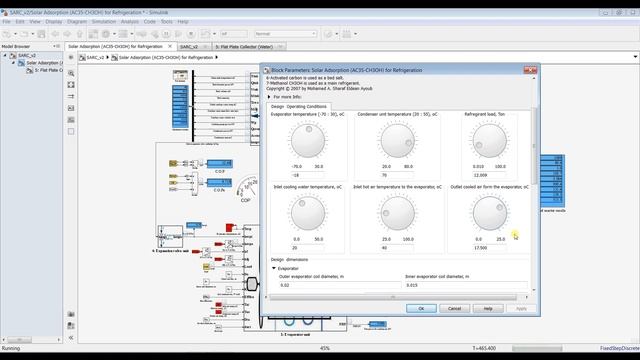Open the Simulation menu
The width and height of the screenshot is (640, 360).
coord(104,22)
